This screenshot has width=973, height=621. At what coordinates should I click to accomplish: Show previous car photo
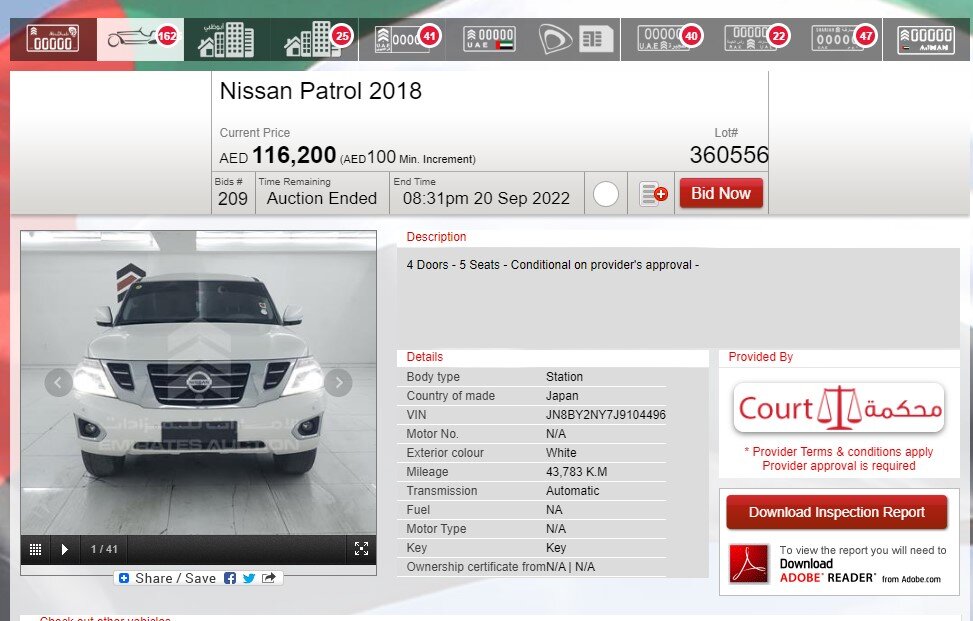[x=58, y=383]
